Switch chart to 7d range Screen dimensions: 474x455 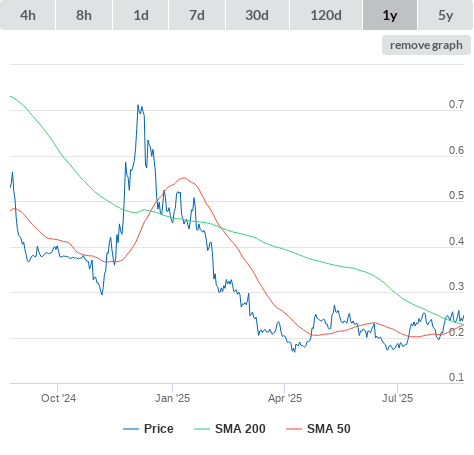(x=197, y=15)
